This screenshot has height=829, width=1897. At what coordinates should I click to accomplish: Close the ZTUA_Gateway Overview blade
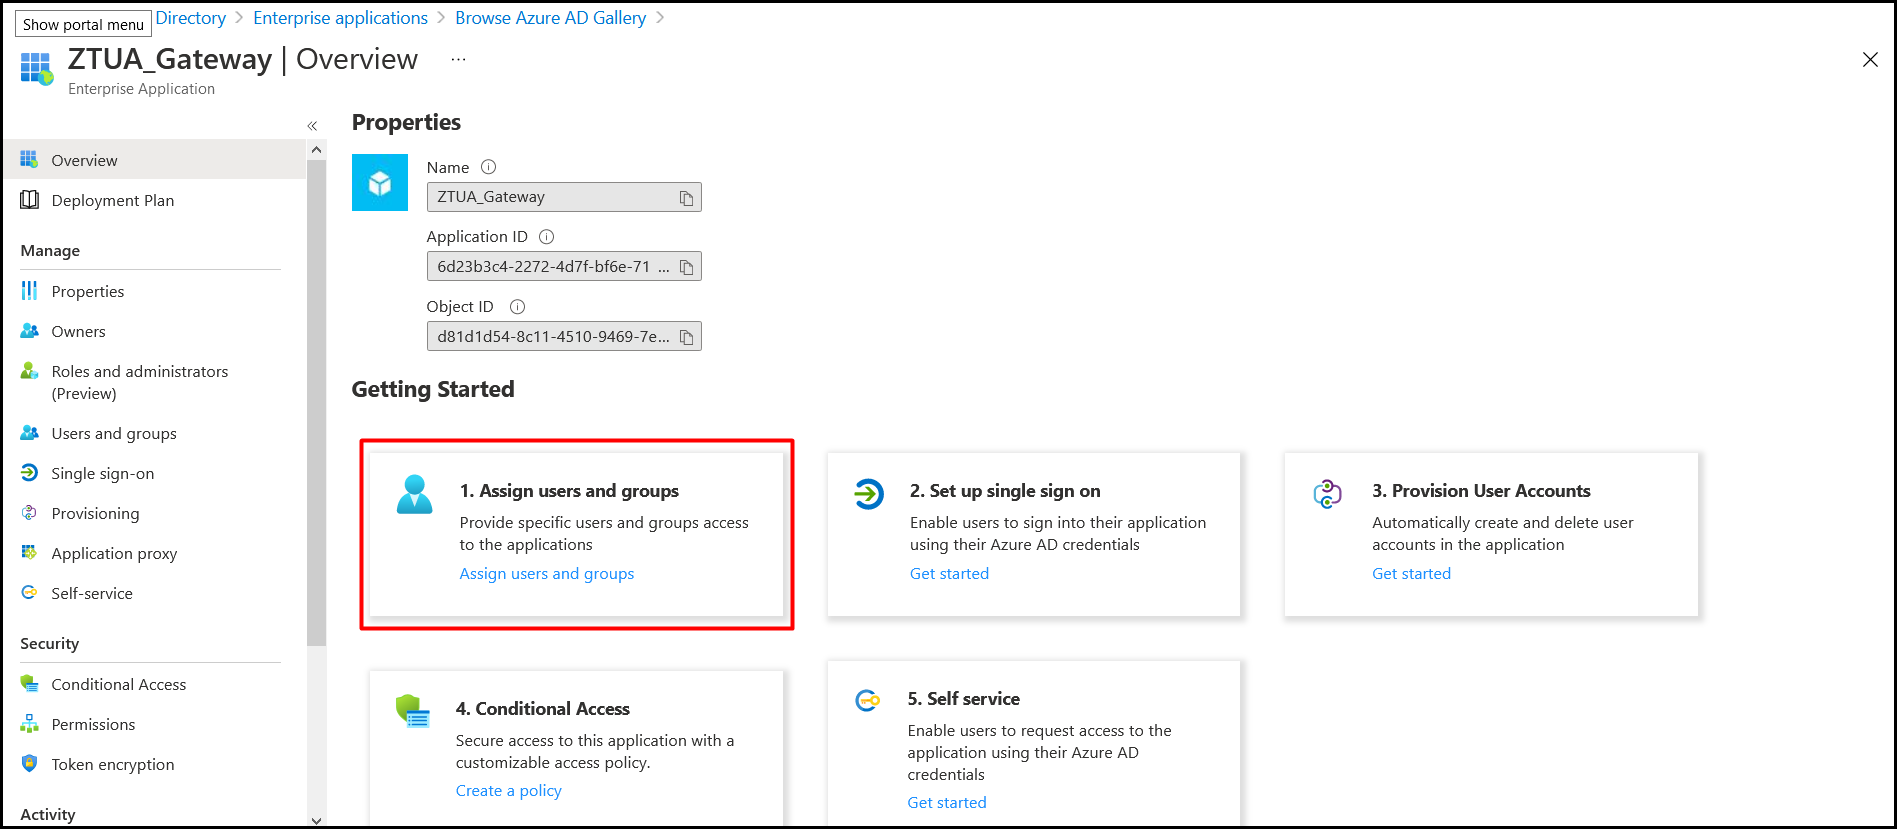(1870, 60)
